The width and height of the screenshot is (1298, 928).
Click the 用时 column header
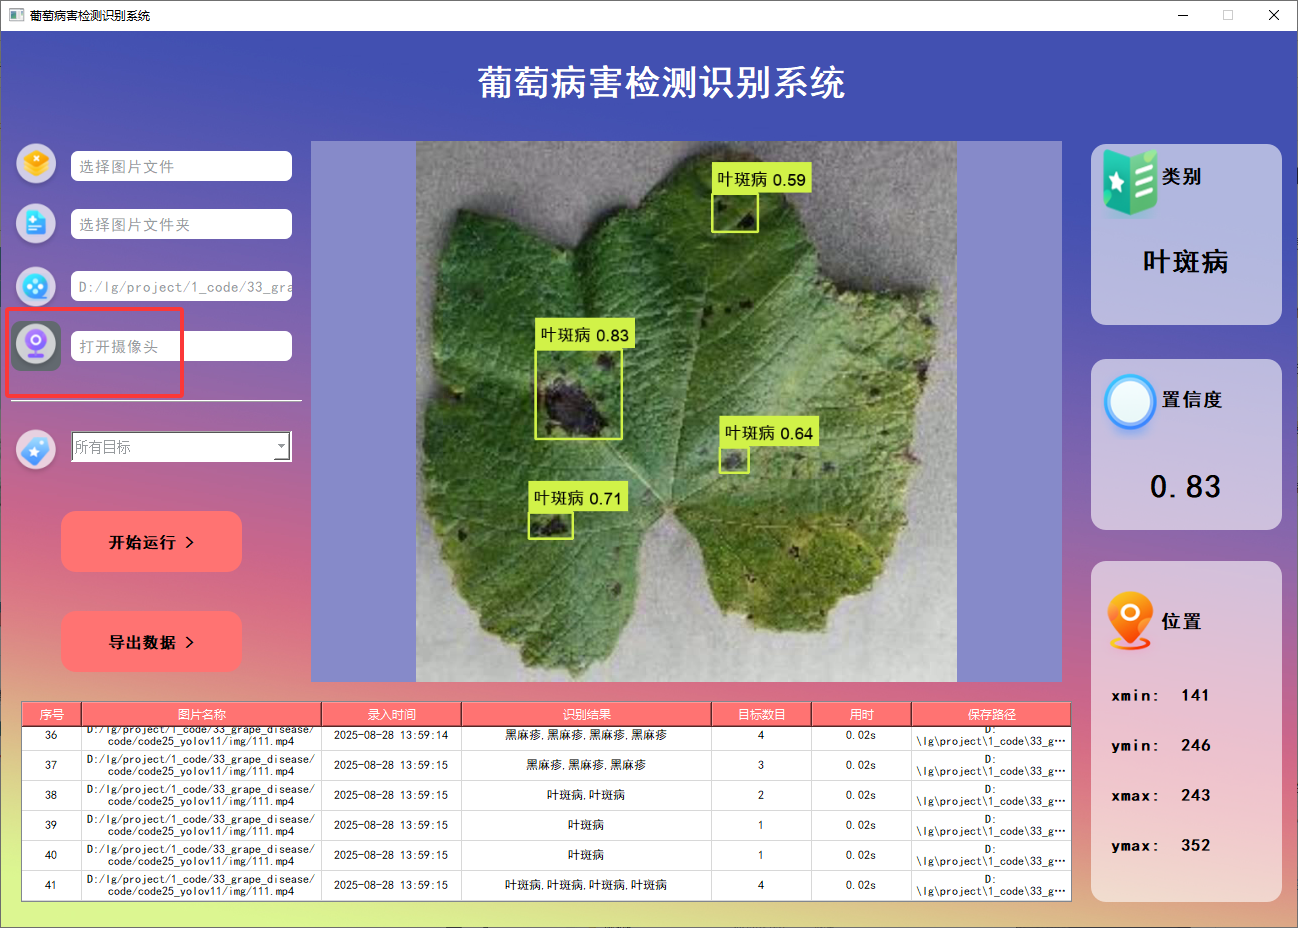pyautogui.click(x=861, y=714)
